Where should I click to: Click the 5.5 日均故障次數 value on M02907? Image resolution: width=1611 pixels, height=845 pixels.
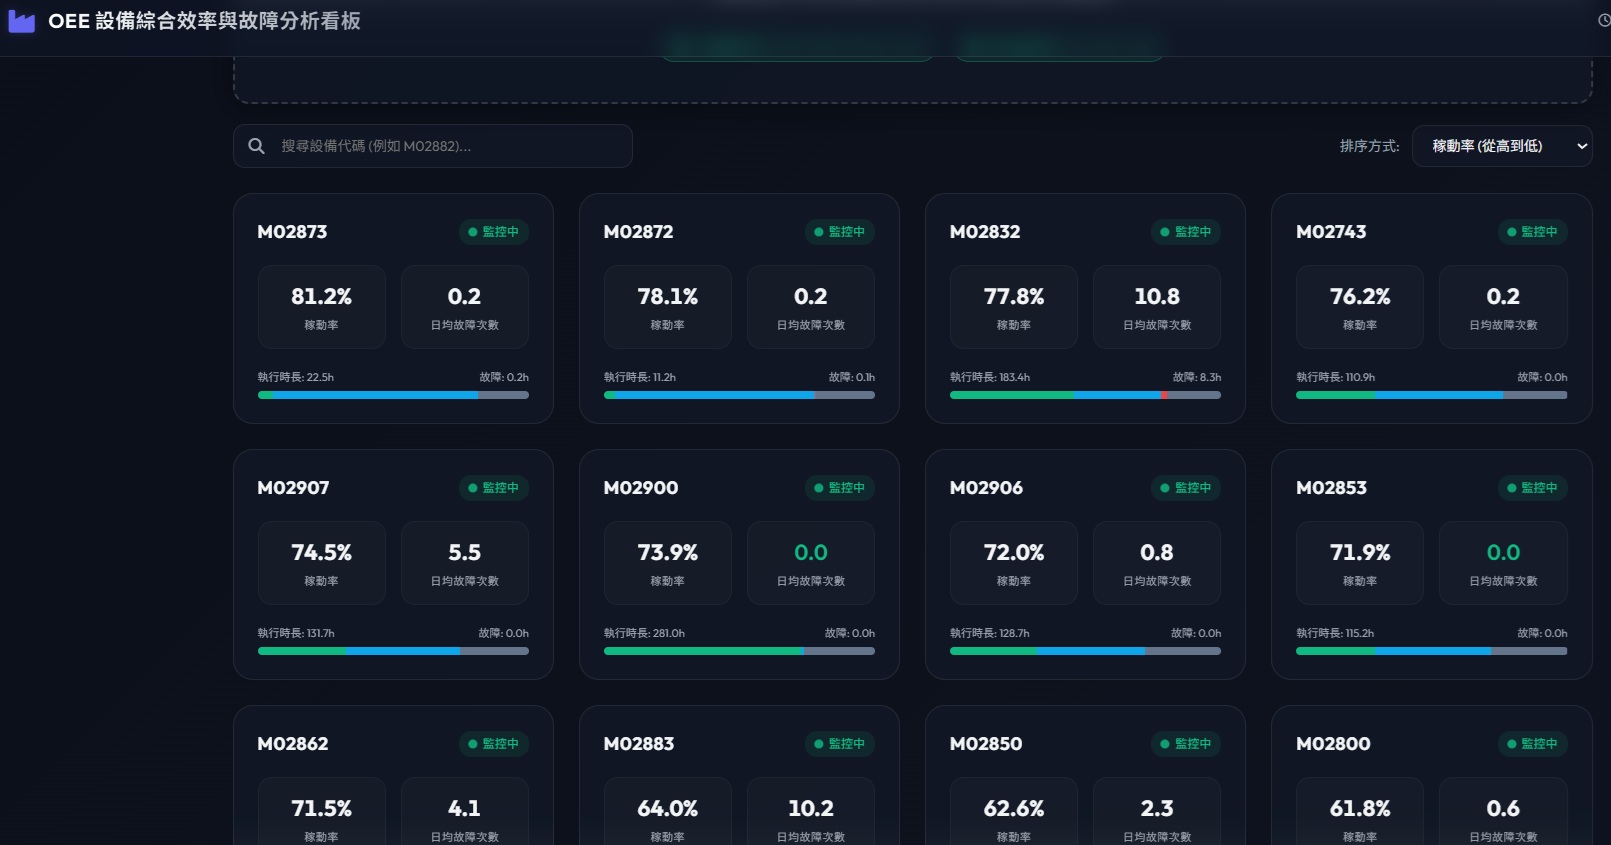coord(465,553)
